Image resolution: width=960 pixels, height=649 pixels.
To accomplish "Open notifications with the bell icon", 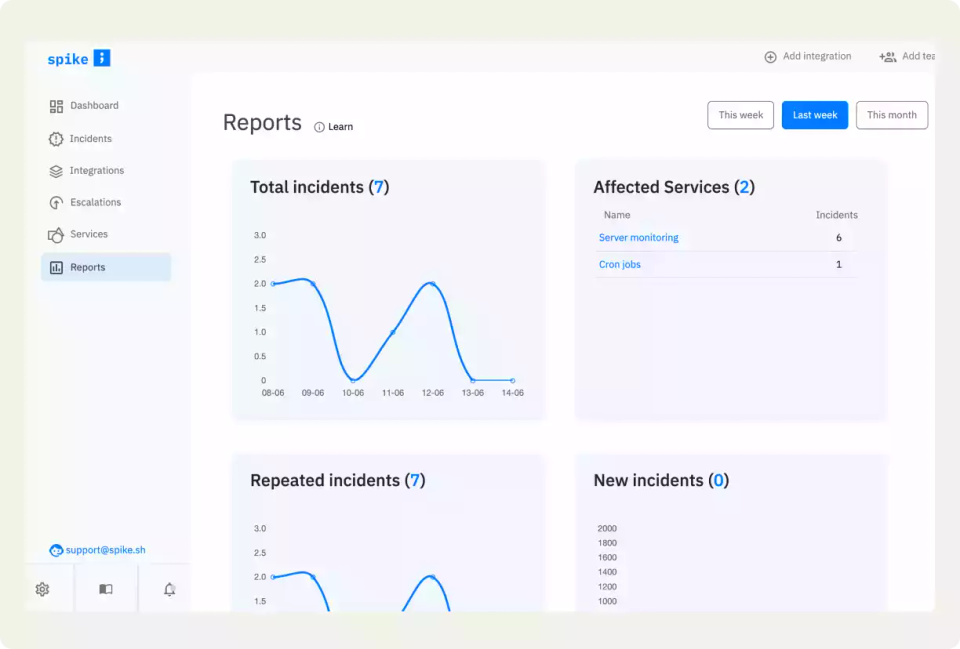I will click(x=170, y=589).
